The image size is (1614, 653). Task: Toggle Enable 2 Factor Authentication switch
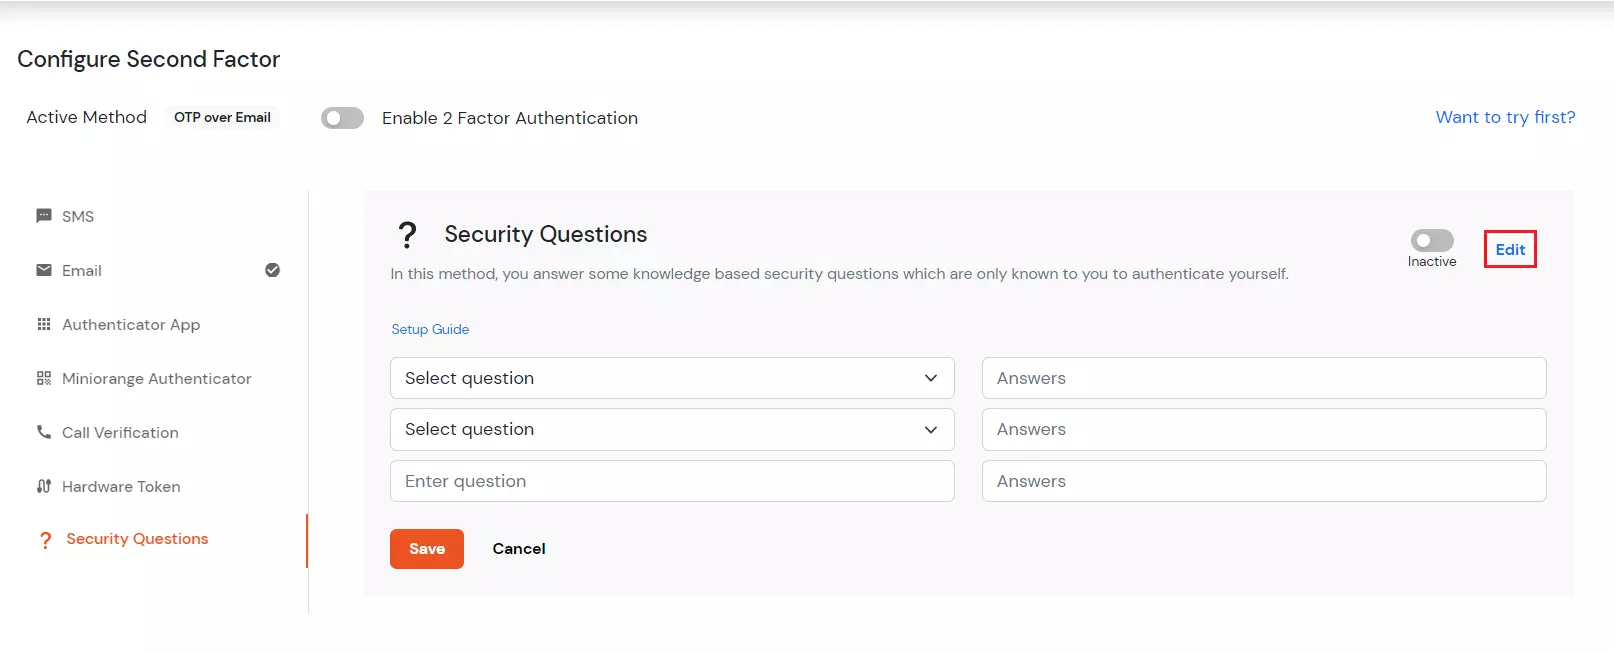(342, 118)
